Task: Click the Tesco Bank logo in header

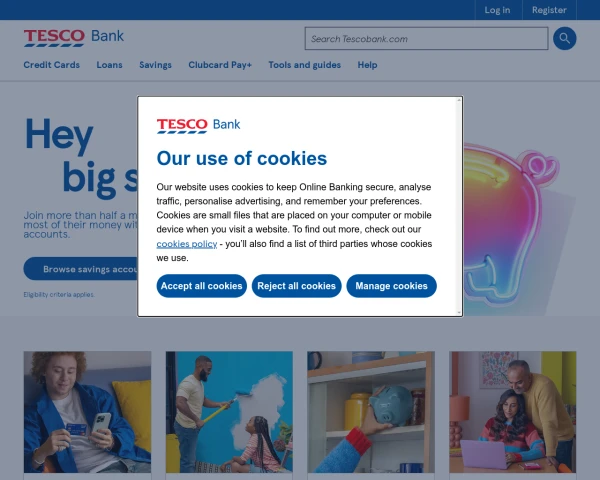Action: pos(73,38)
